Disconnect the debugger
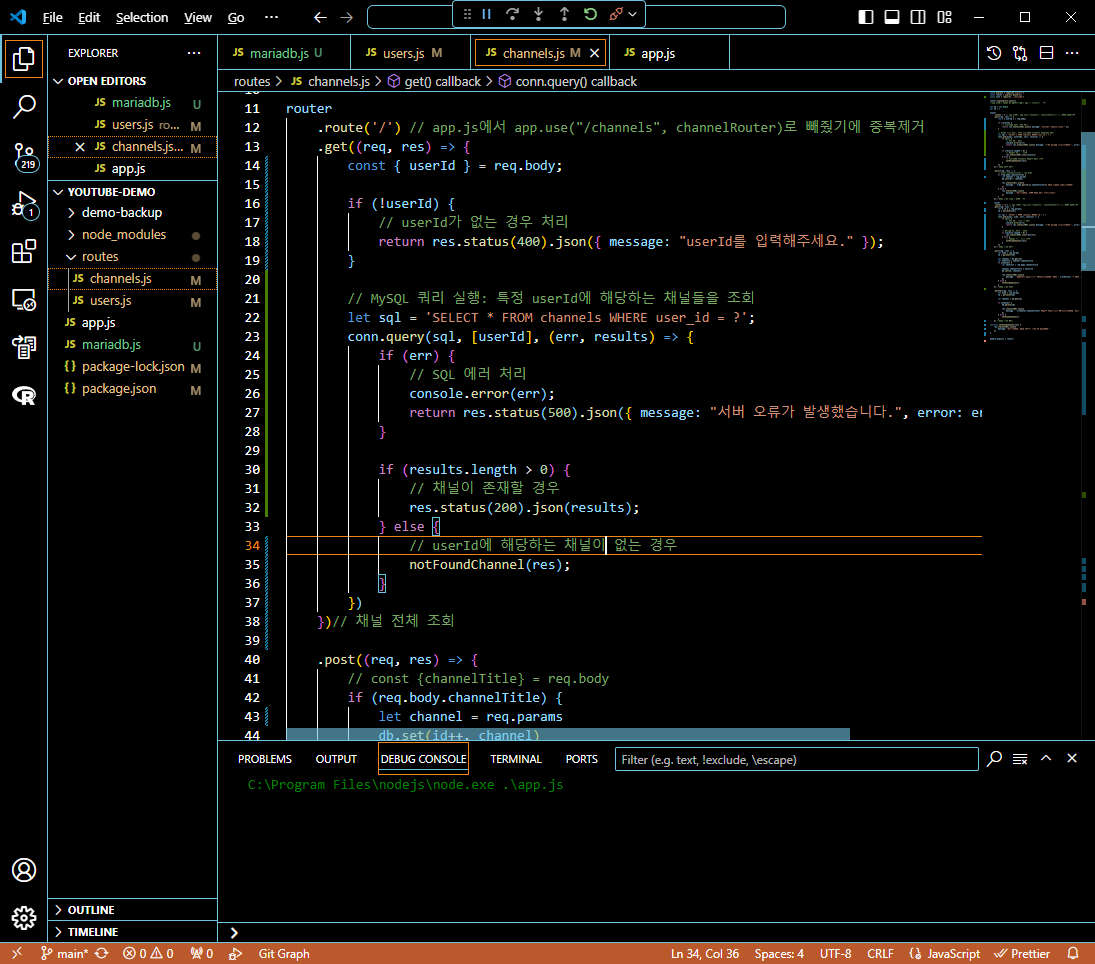The height and width of the screenshot is (964, 1095). click(x=615, y=14)
